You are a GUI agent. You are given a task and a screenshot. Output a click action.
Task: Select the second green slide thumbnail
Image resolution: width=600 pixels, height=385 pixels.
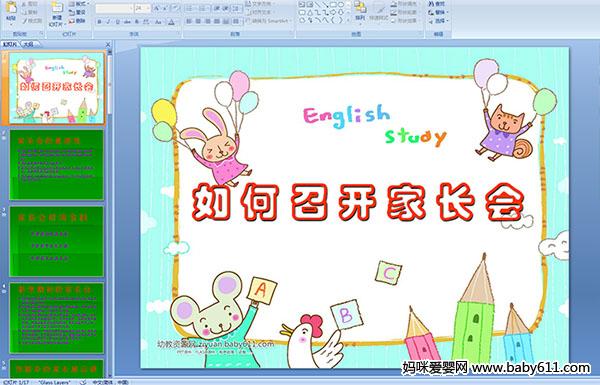pyautogui.click(x=57, y=165)
